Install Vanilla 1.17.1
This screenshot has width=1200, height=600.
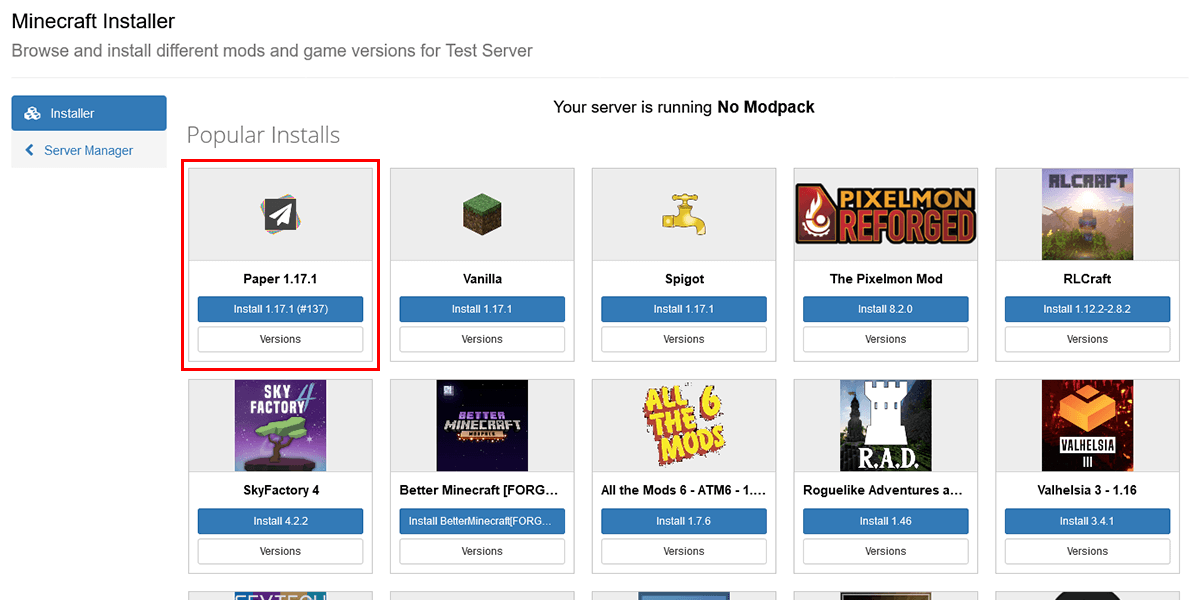[482, 309]
